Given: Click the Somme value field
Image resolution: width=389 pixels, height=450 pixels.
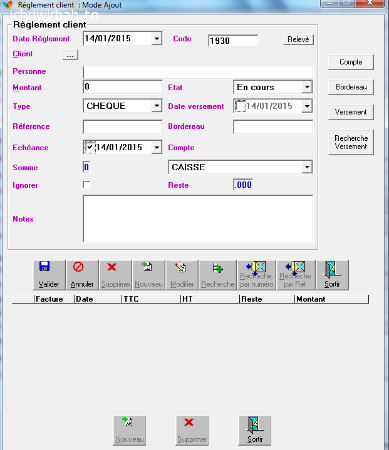Looking at the screenshot, I should 86,167.
